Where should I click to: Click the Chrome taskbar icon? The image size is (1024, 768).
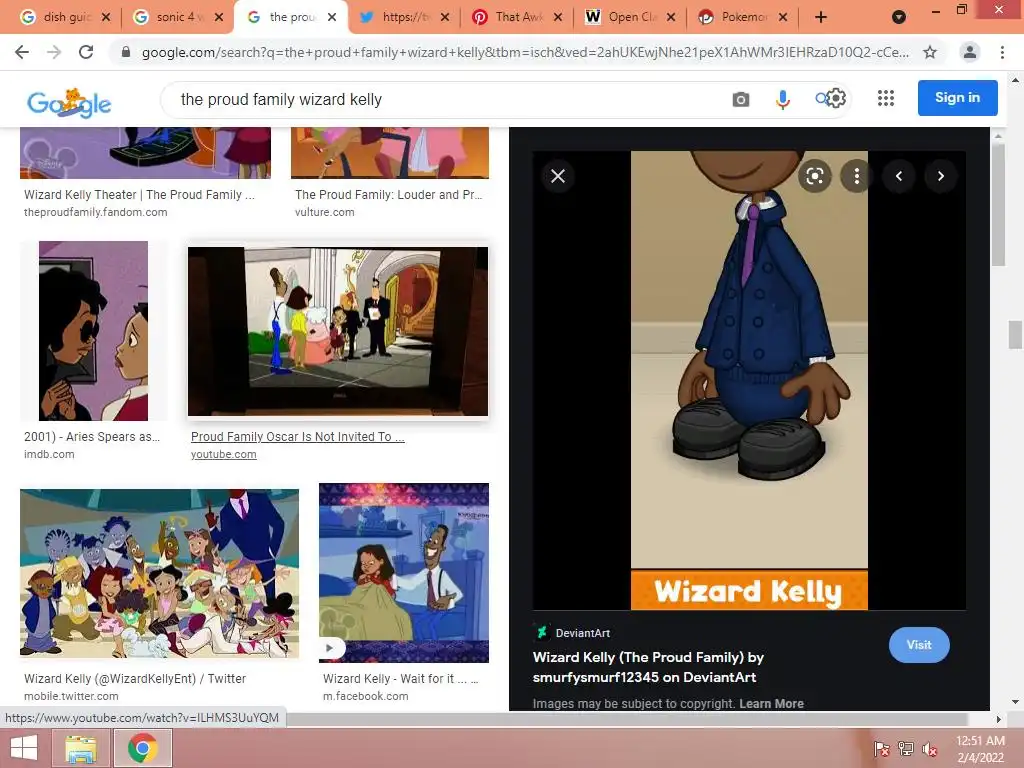[143, 748]
